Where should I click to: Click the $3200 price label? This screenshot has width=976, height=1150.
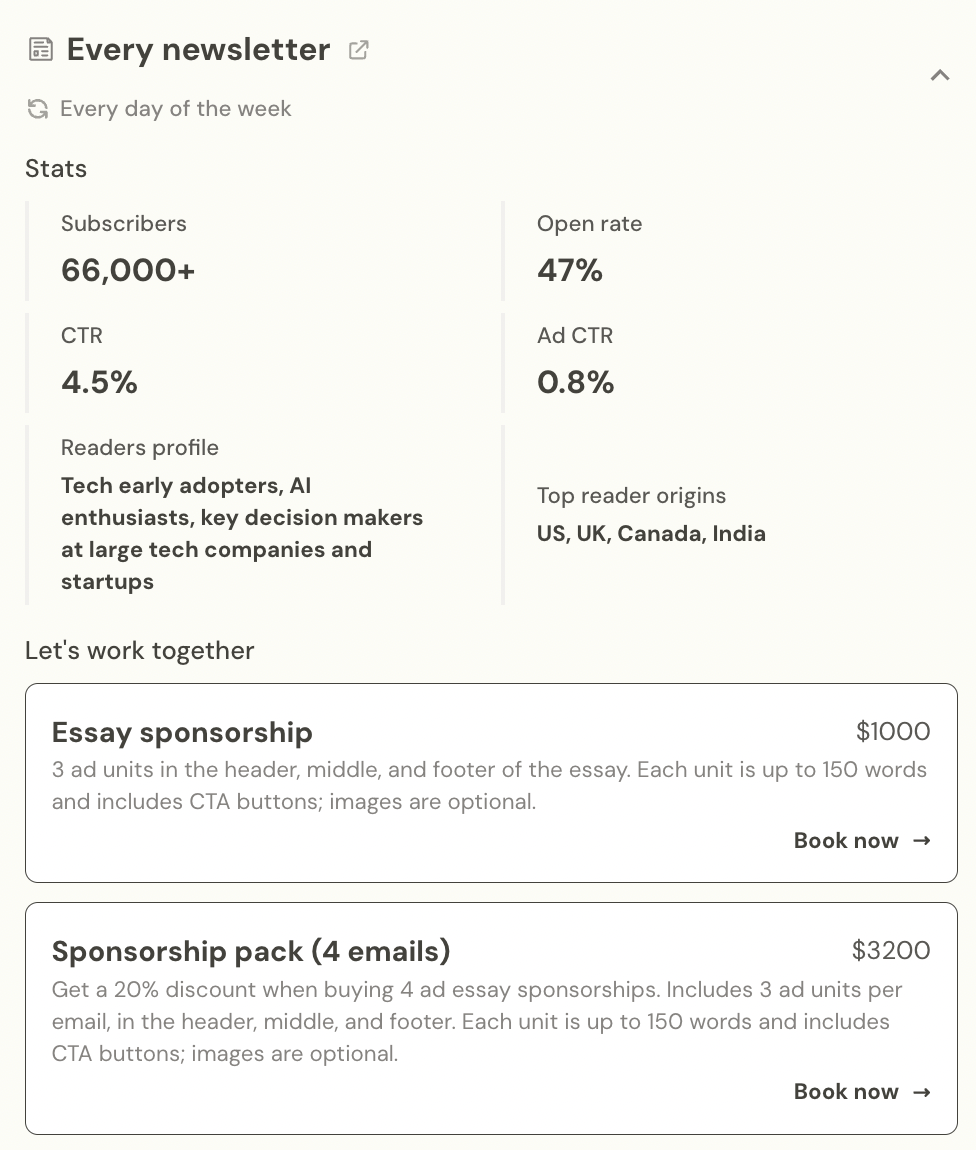click(x=891, y=951)
